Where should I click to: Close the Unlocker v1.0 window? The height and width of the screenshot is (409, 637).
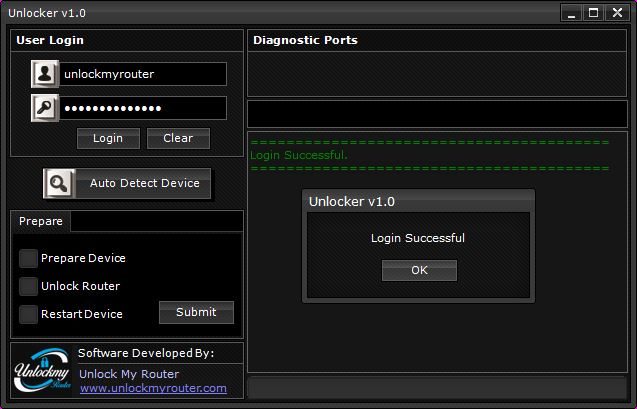point(618,13)
